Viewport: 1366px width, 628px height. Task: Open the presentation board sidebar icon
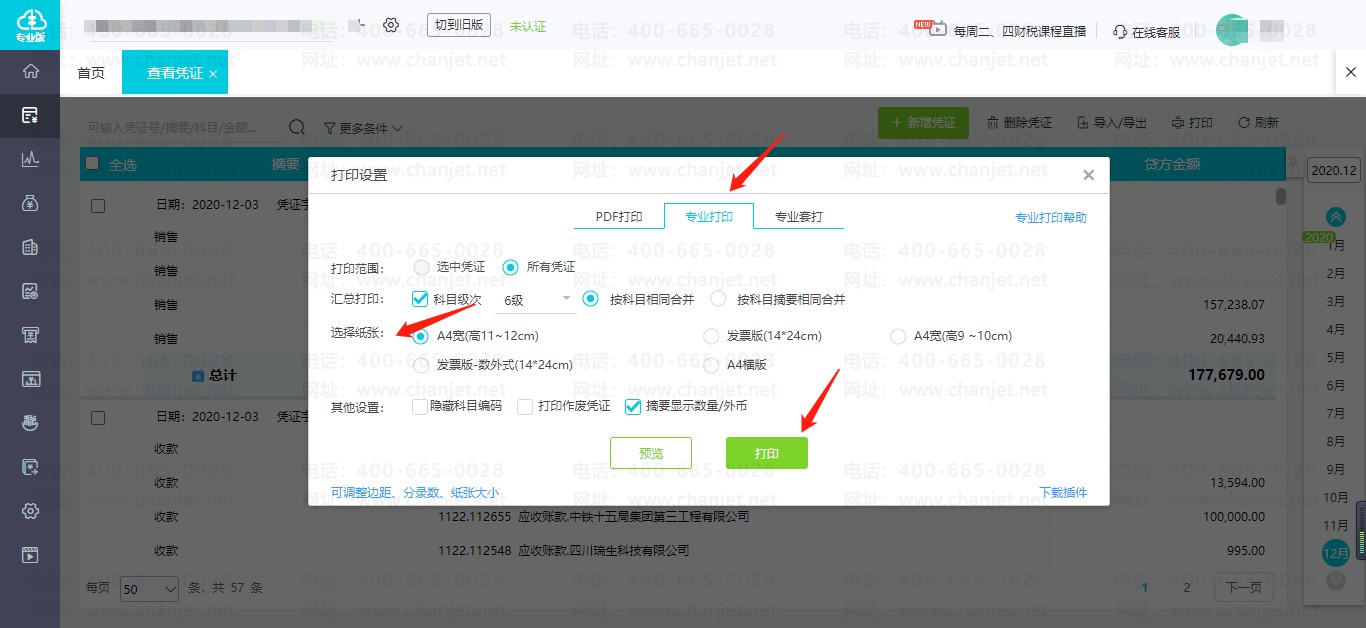[30, 379]
